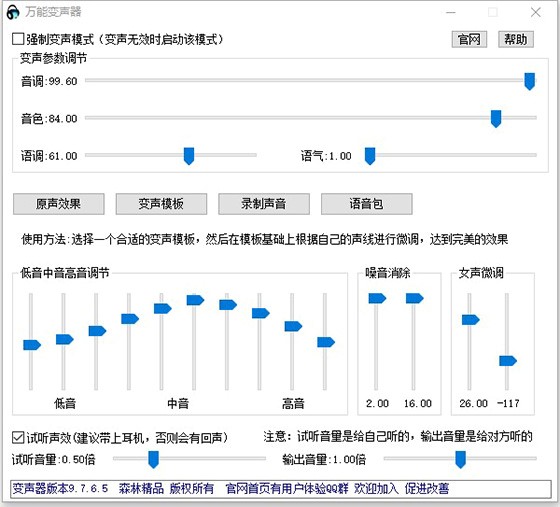Image resolution: width=560 pixels, height=507 pixels.
Task: Click the 原声效果 button
Action: click(x=59, y=204)
